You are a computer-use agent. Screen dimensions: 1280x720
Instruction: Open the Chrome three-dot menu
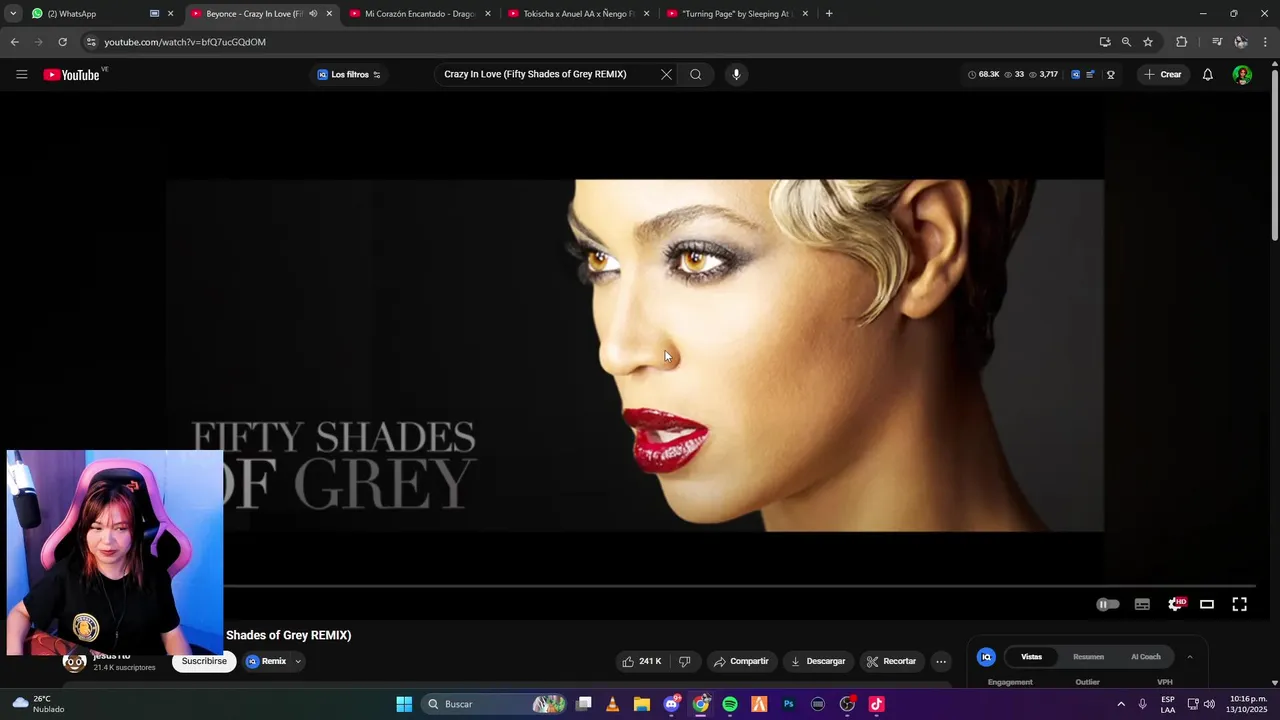(x=1265, y=42)
